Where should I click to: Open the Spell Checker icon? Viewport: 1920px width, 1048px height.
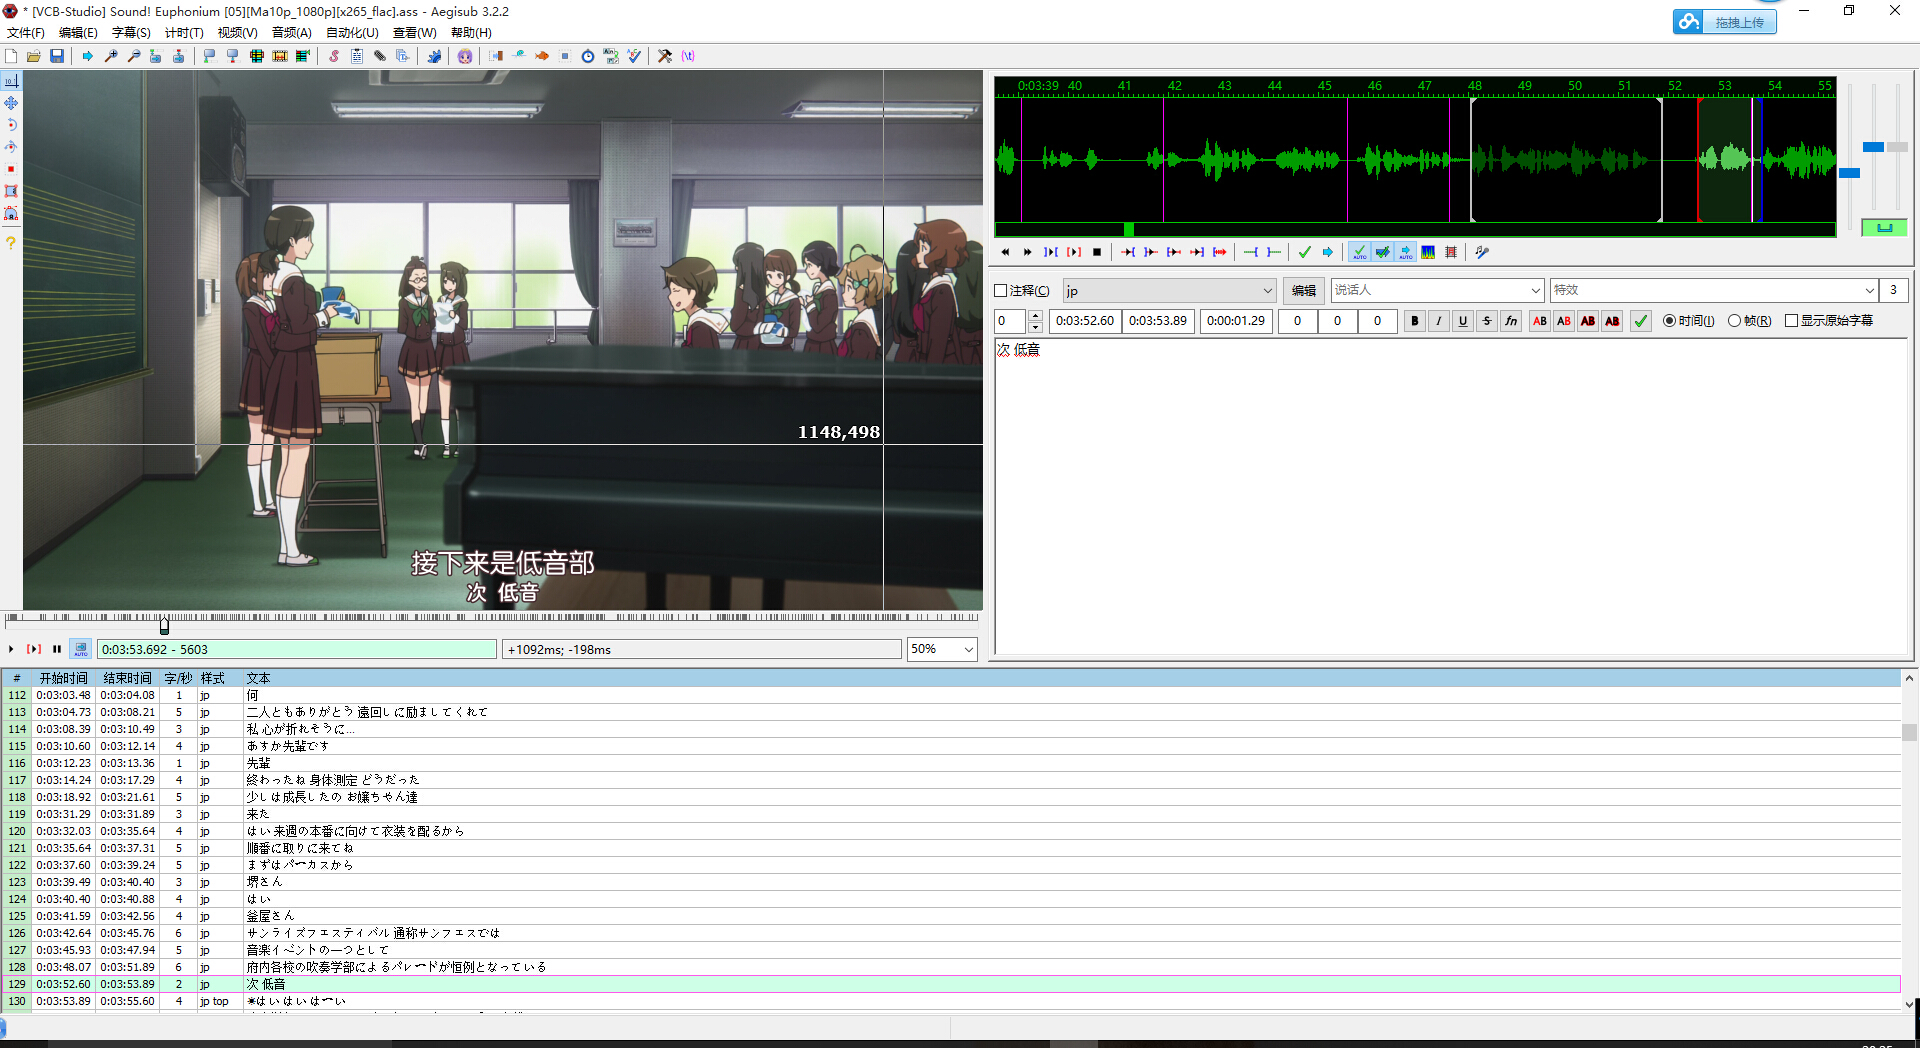[x=634, y=56]
